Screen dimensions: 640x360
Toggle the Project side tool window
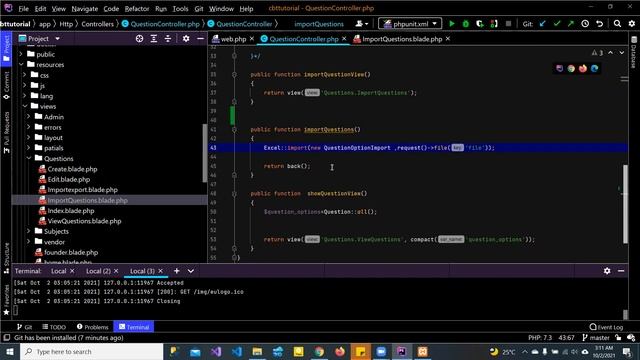pos(6,48)
